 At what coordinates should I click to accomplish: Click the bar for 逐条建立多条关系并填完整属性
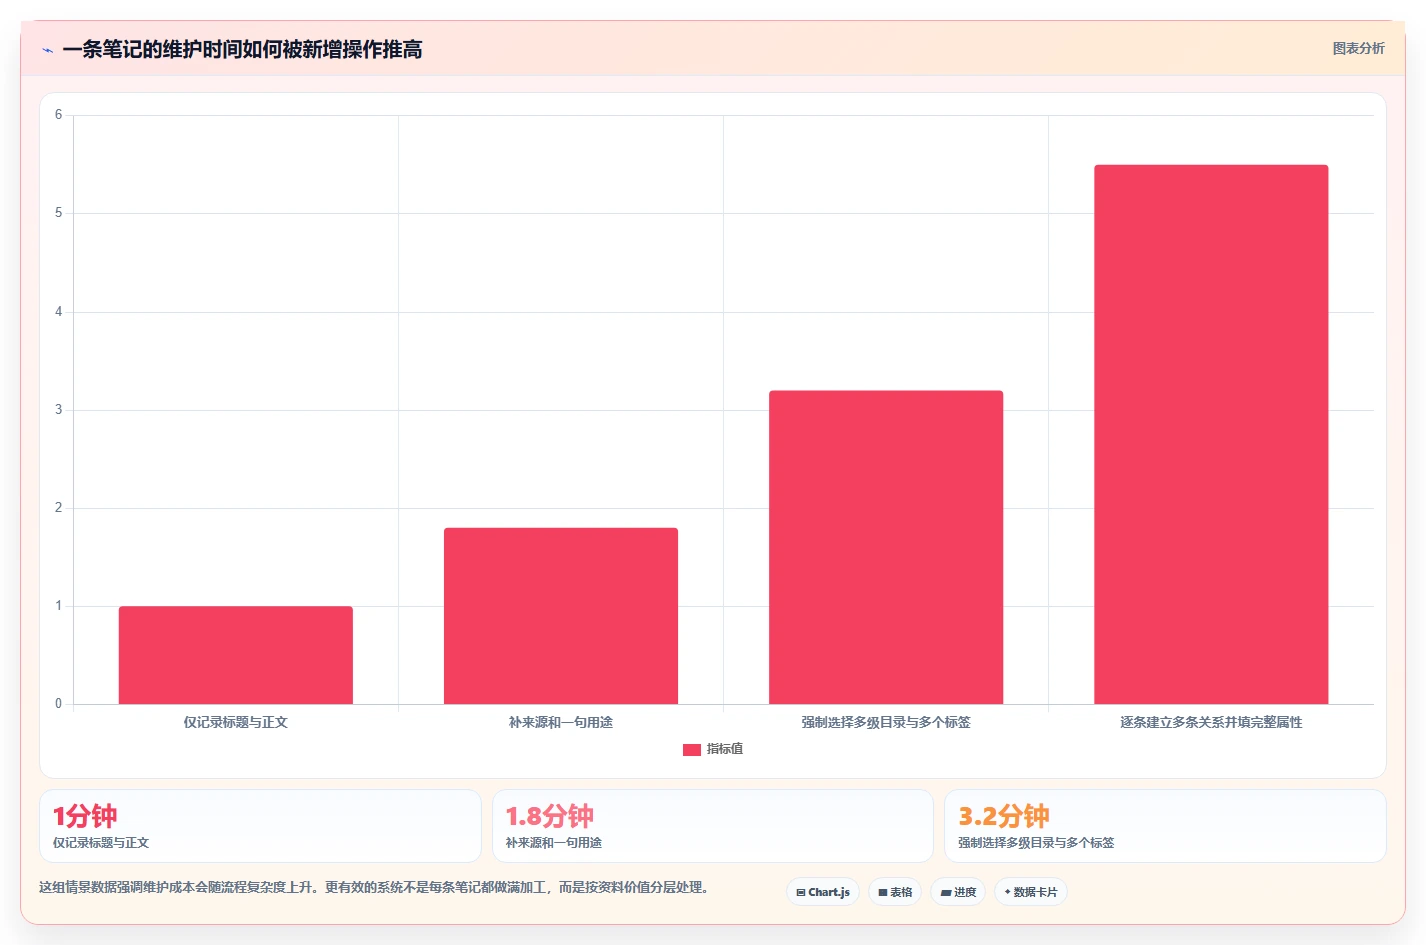[1211, 434]
